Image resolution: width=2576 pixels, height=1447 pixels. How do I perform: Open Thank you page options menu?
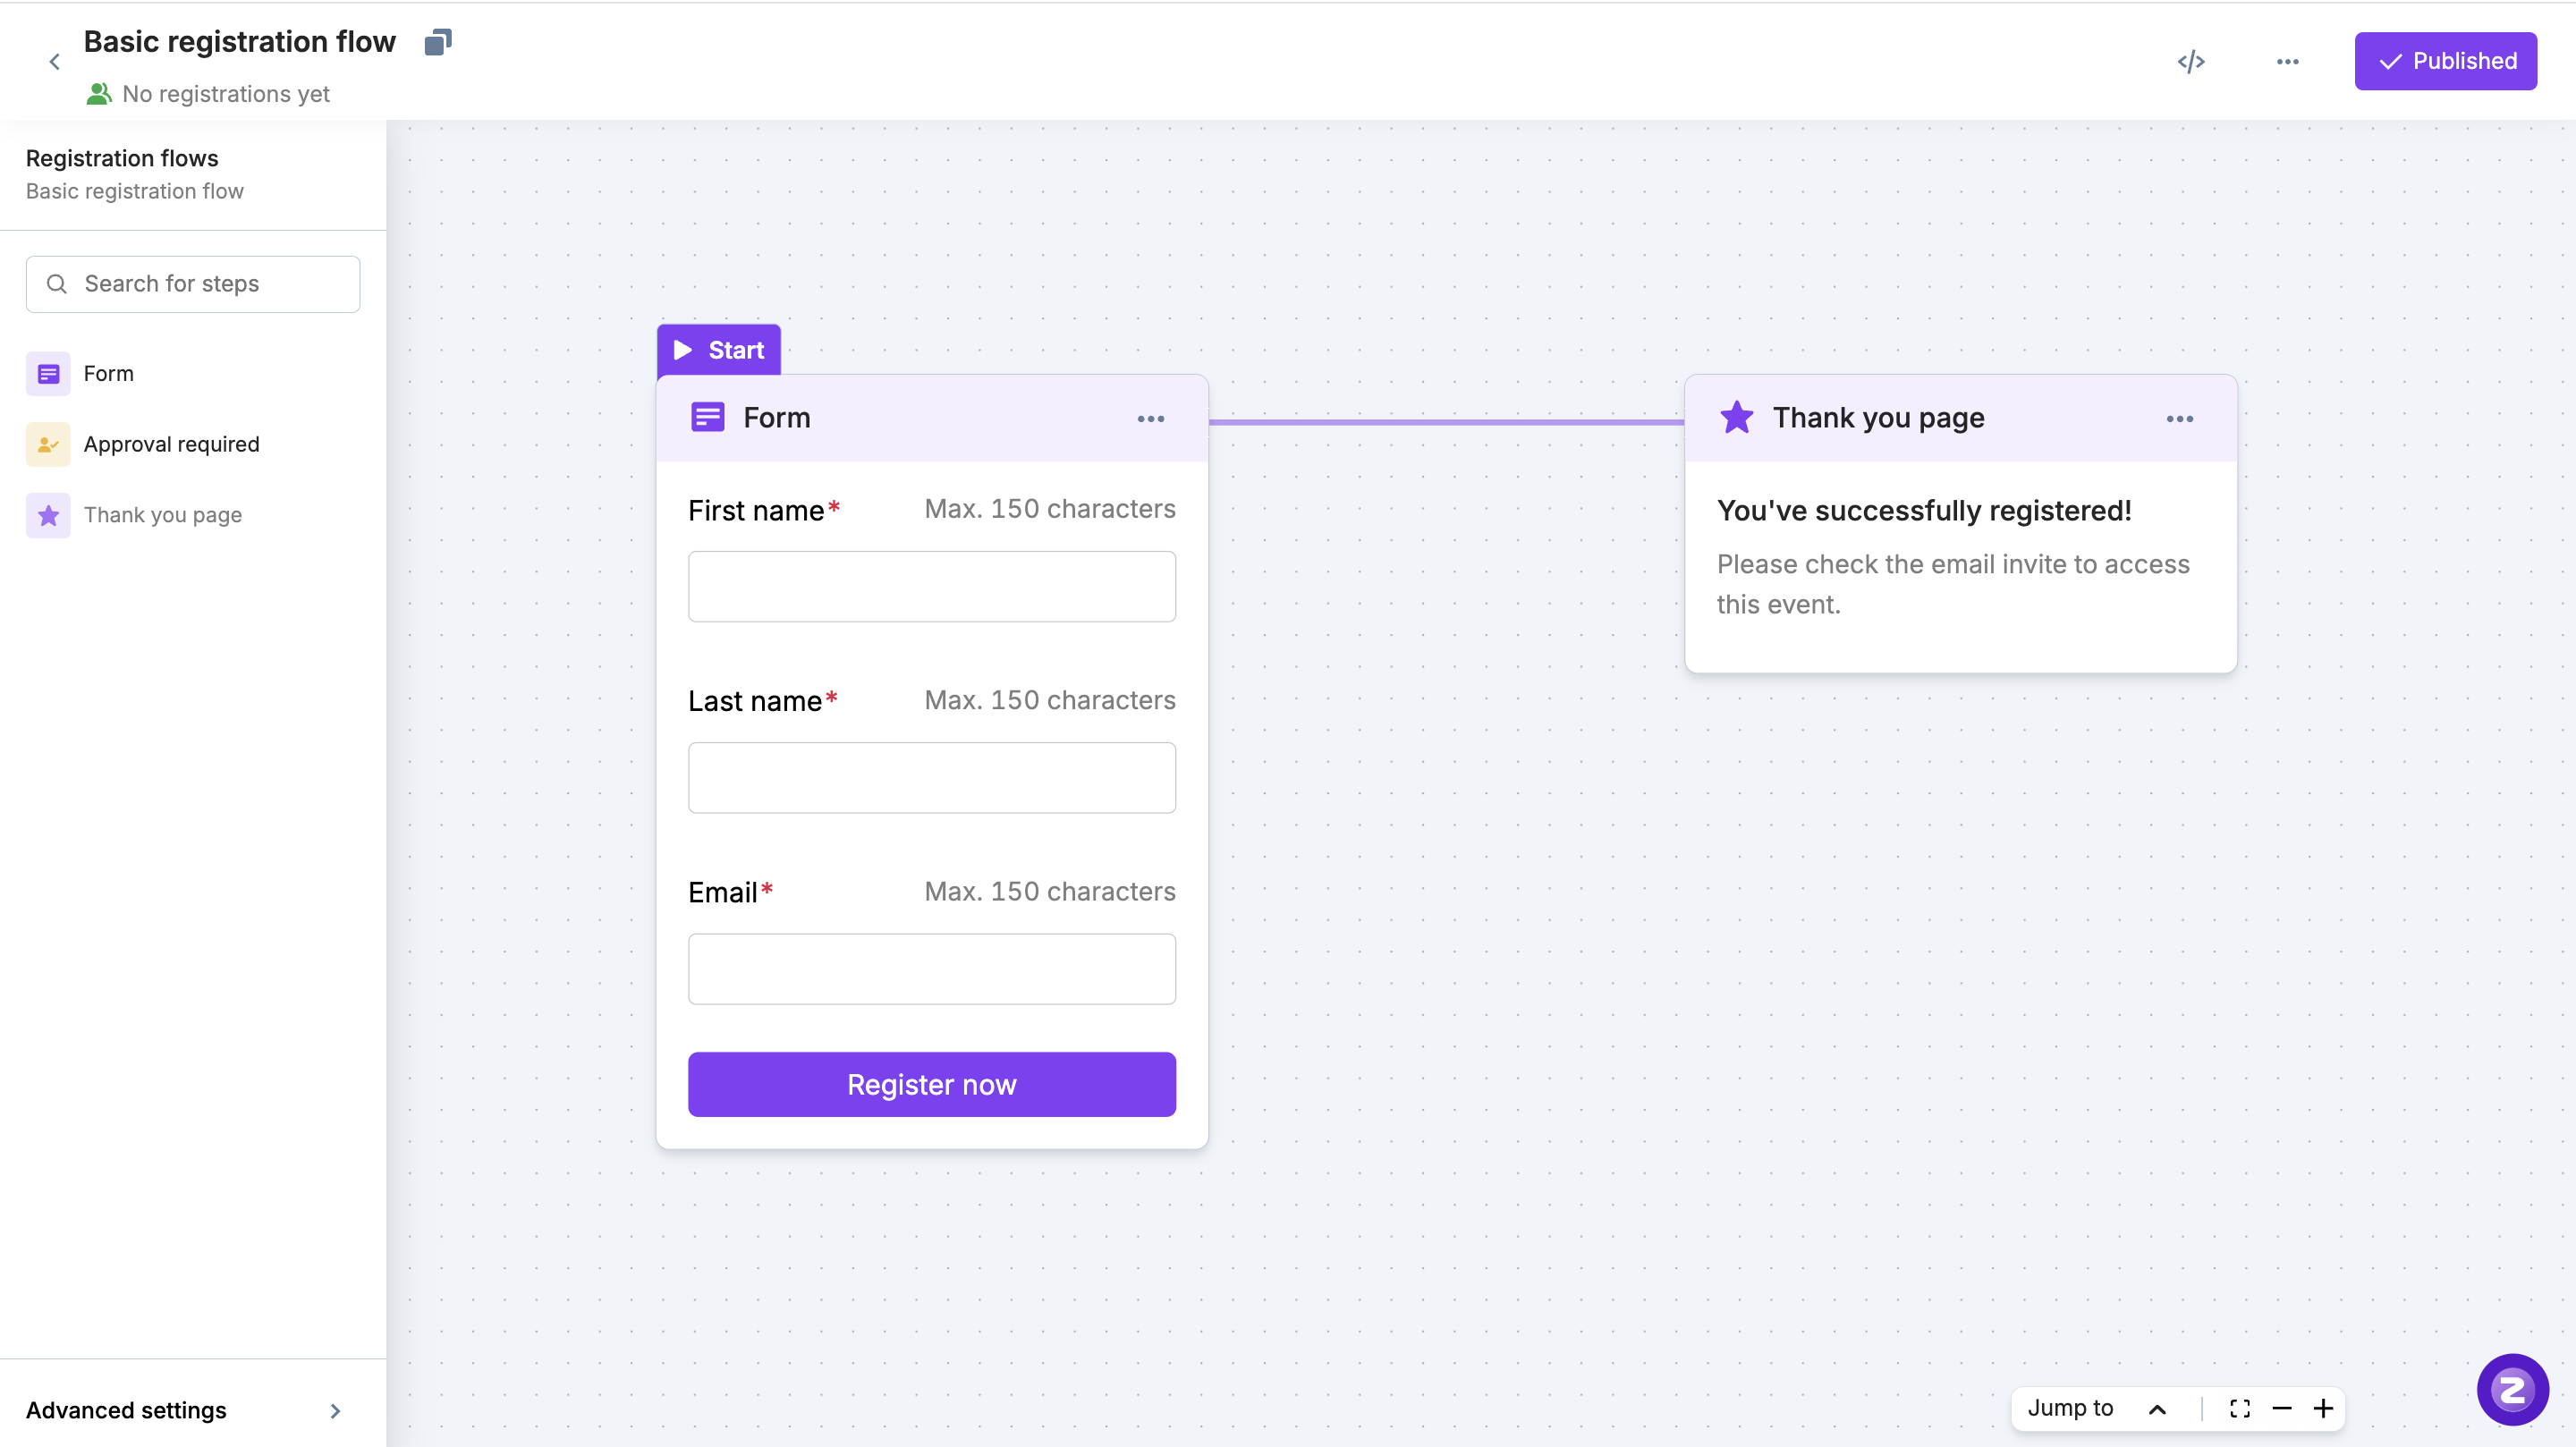click(2179, 419)
